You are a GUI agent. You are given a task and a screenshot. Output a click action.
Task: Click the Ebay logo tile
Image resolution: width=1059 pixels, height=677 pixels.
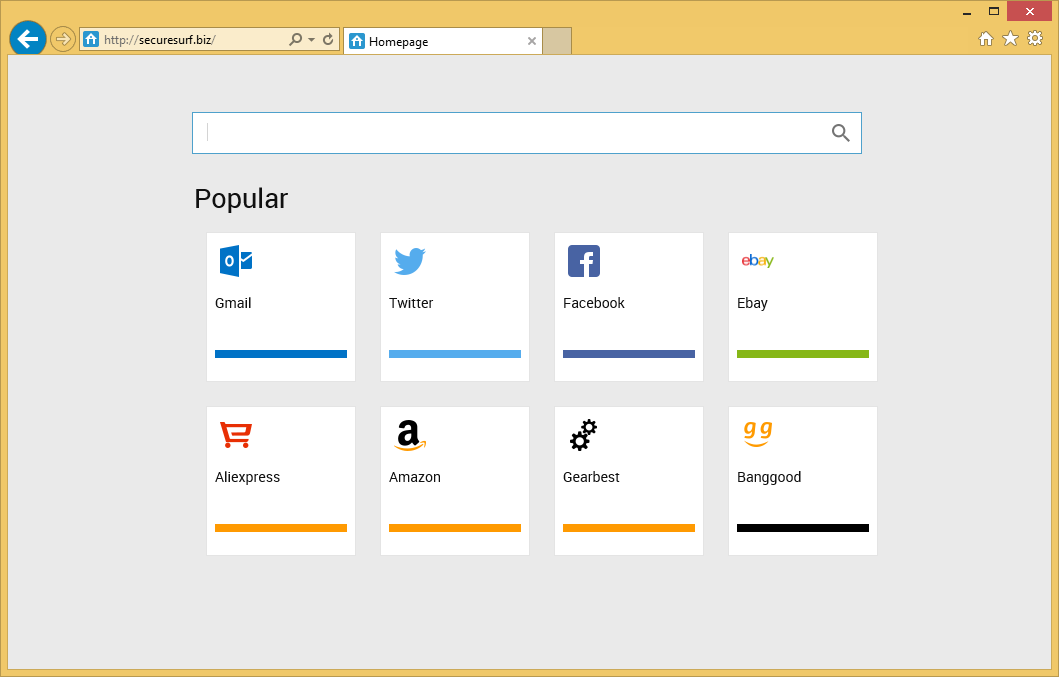click(x=757, y=261)
